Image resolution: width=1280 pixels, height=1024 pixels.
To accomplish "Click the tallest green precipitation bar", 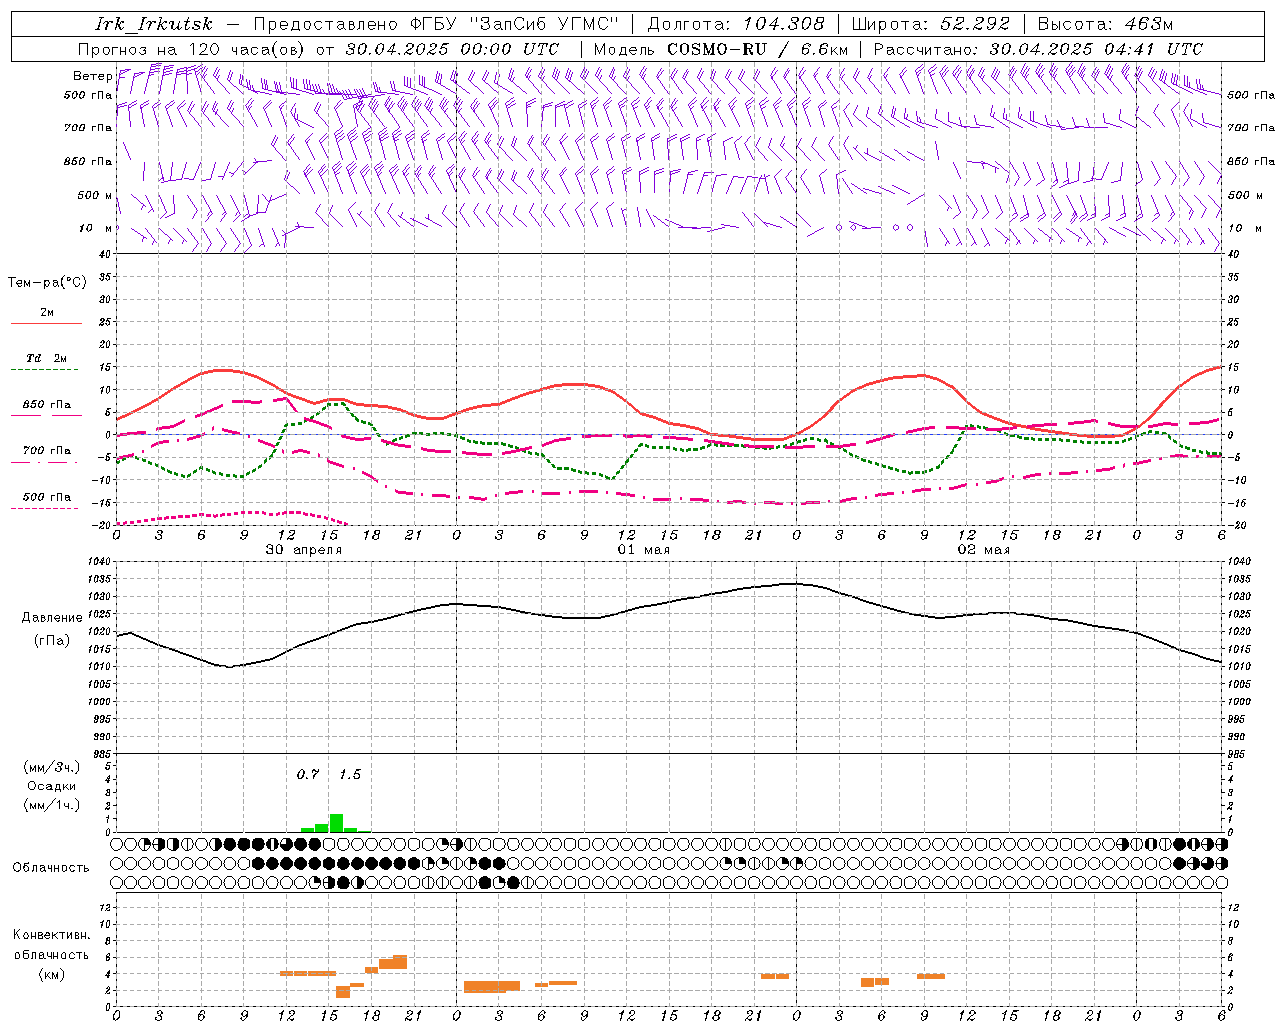I will click(x=336, y=823).
